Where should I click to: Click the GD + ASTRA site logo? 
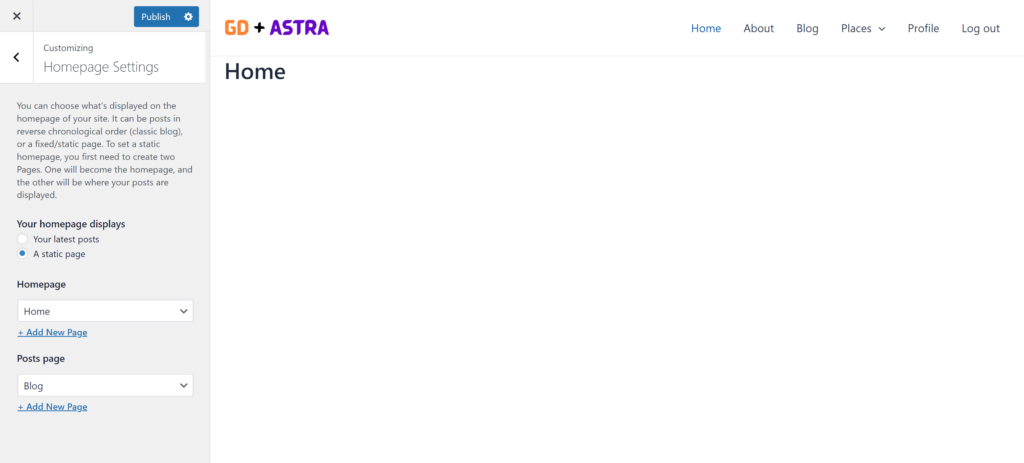click(276, 28)
